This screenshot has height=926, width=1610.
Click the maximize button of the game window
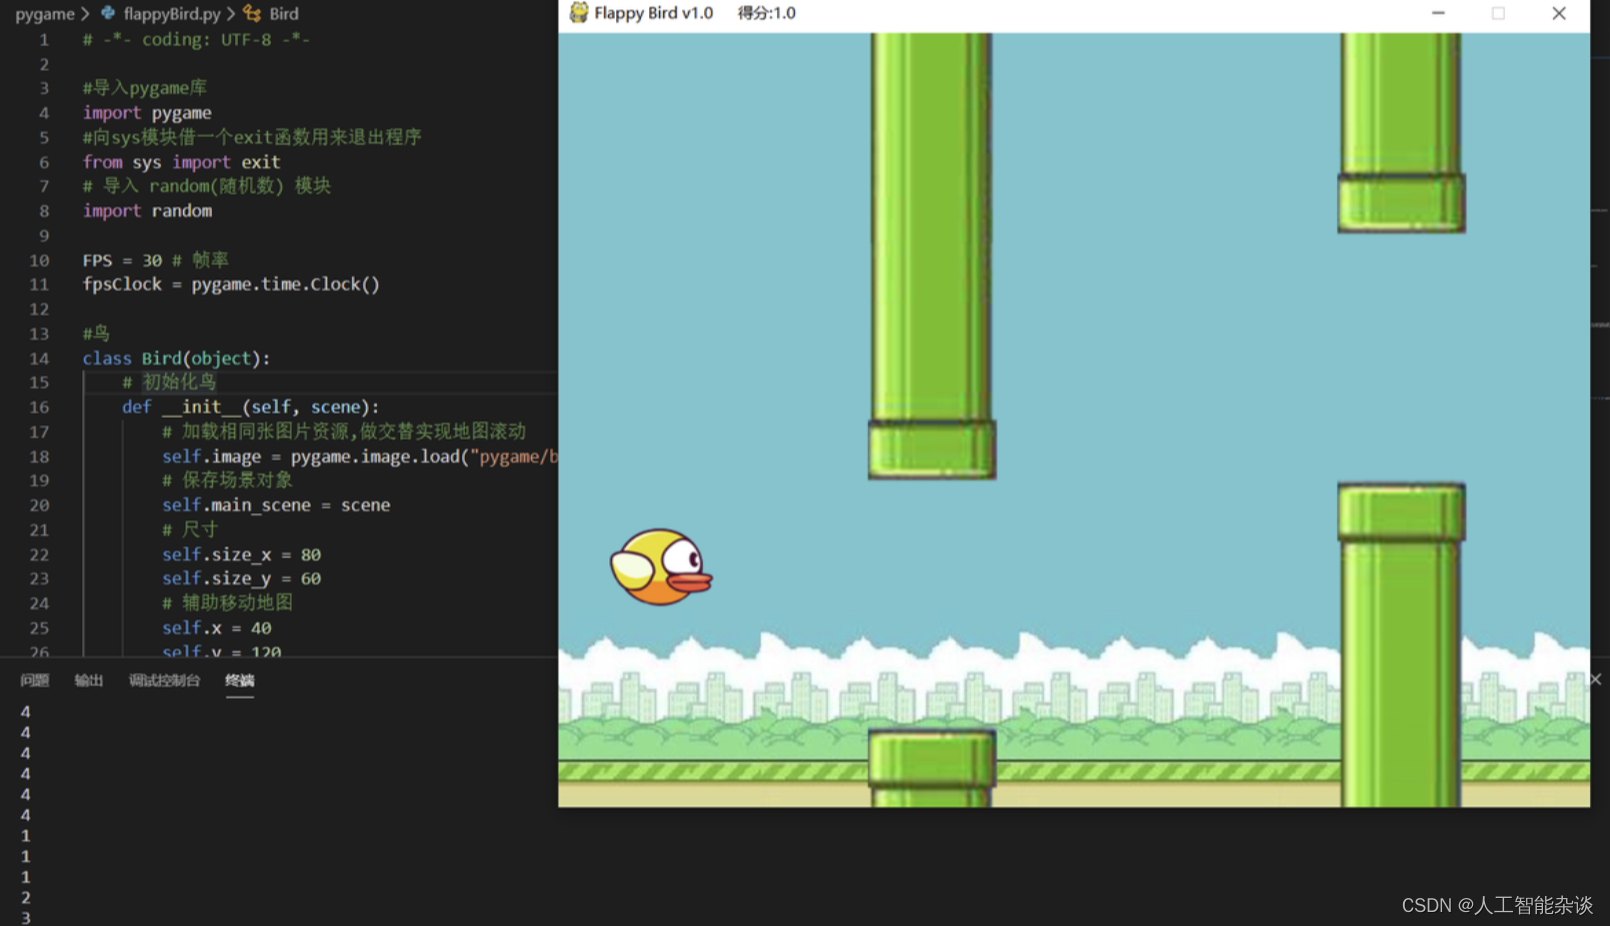click(1500, 13)
